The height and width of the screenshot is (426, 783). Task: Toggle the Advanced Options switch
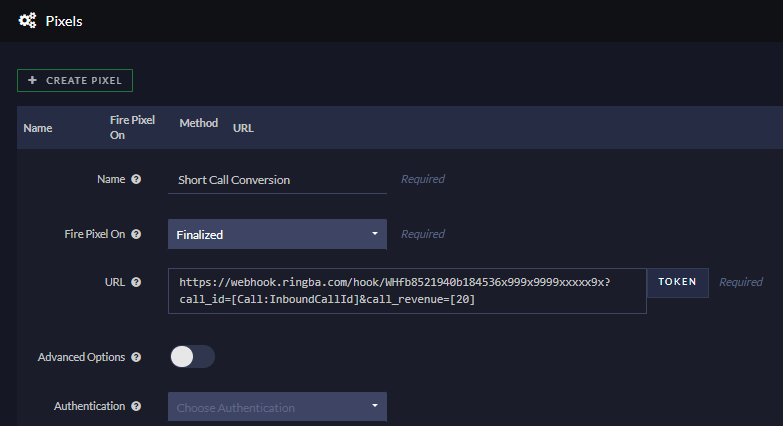(192, 357)
